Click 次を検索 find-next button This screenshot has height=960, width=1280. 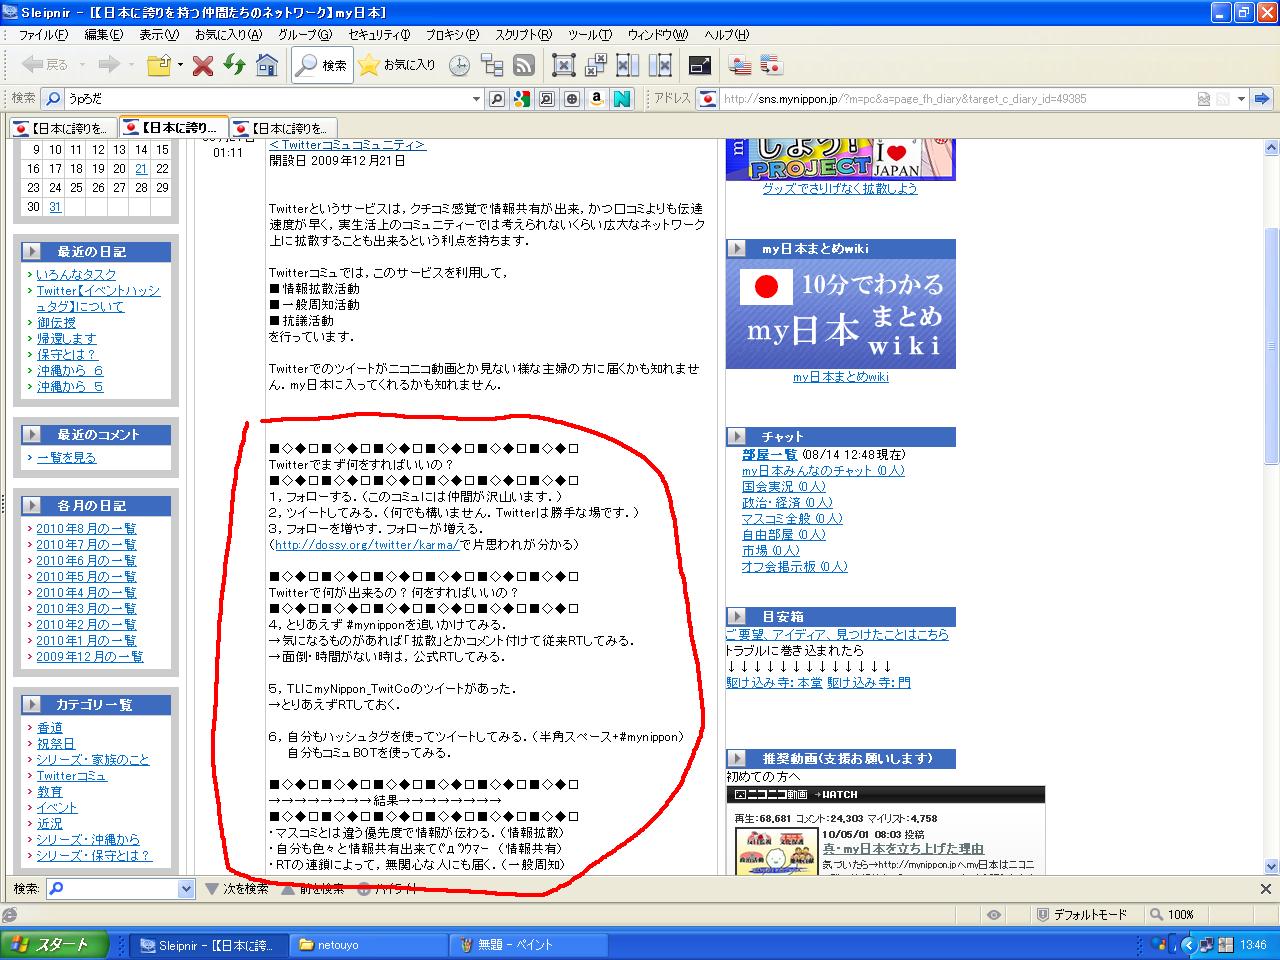[237, 888]
